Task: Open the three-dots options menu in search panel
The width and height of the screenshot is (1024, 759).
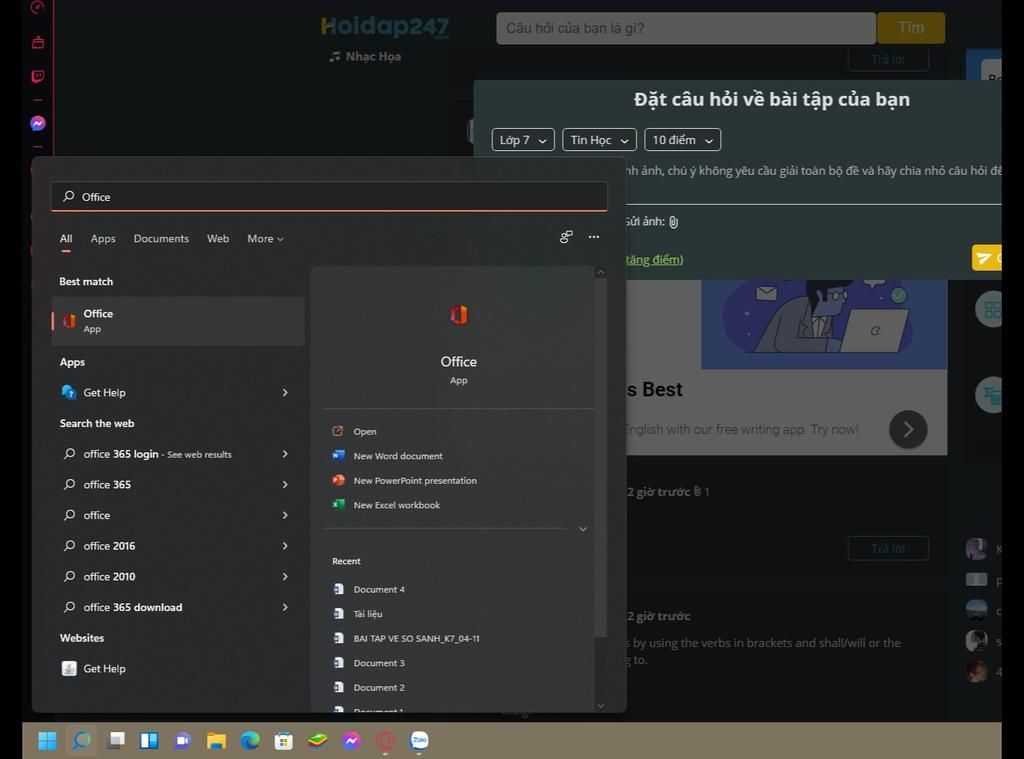Action: point(594,237)
